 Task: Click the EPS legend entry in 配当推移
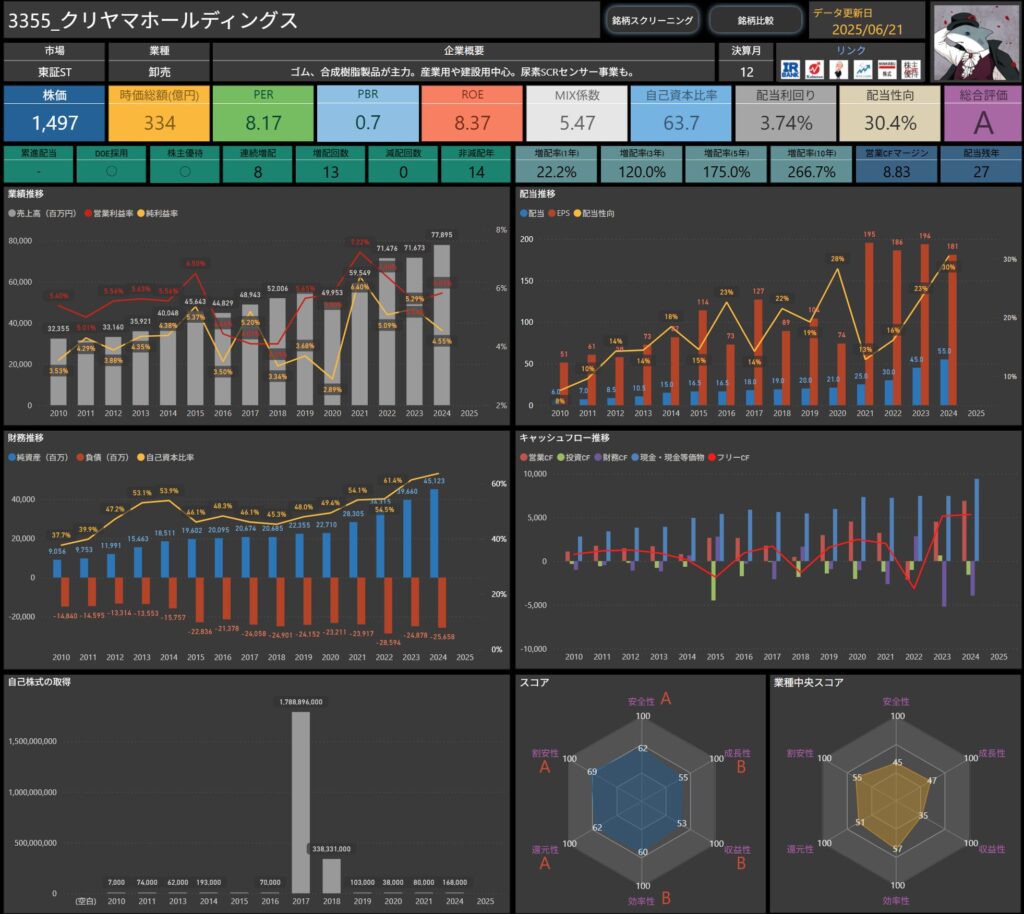pos(559,213)
